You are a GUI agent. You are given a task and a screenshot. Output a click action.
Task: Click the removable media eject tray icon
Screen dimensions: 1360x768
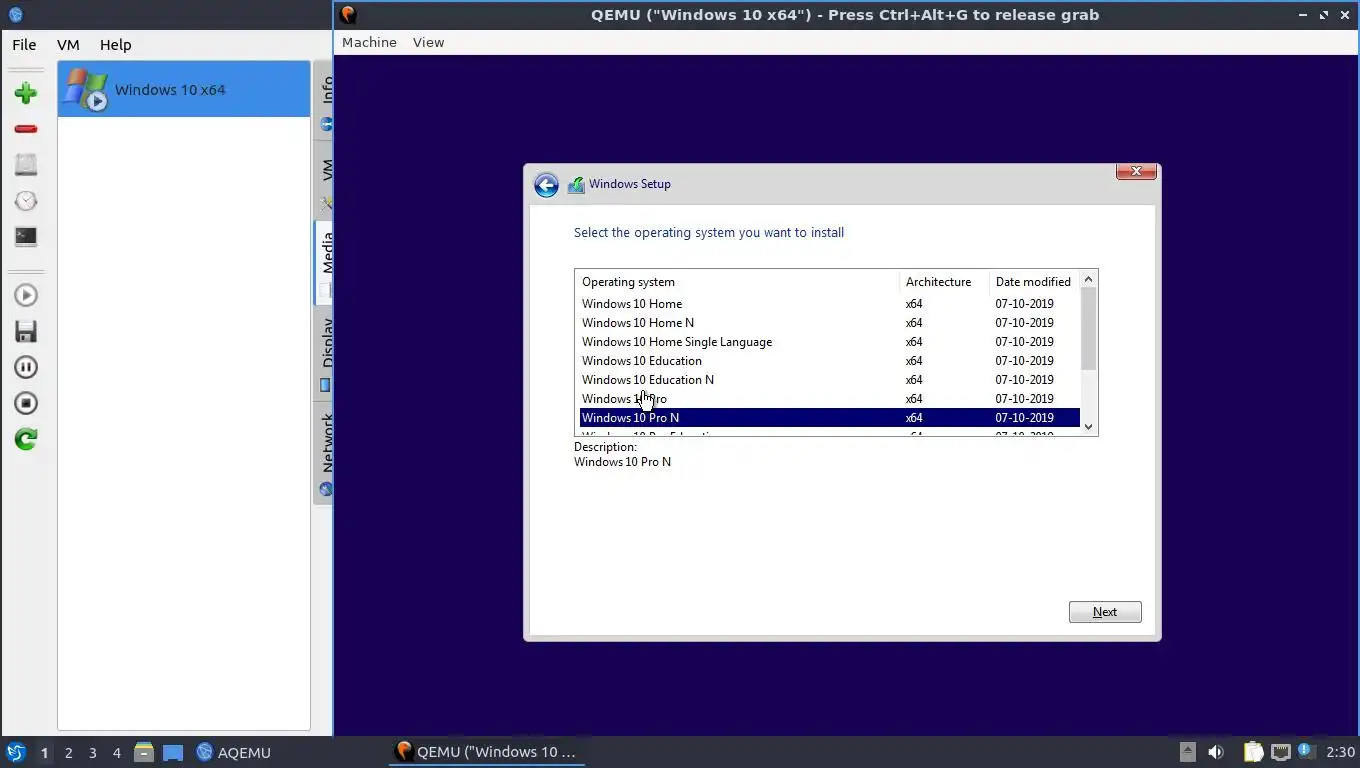pyautogui.click(x=1187, y=752)
